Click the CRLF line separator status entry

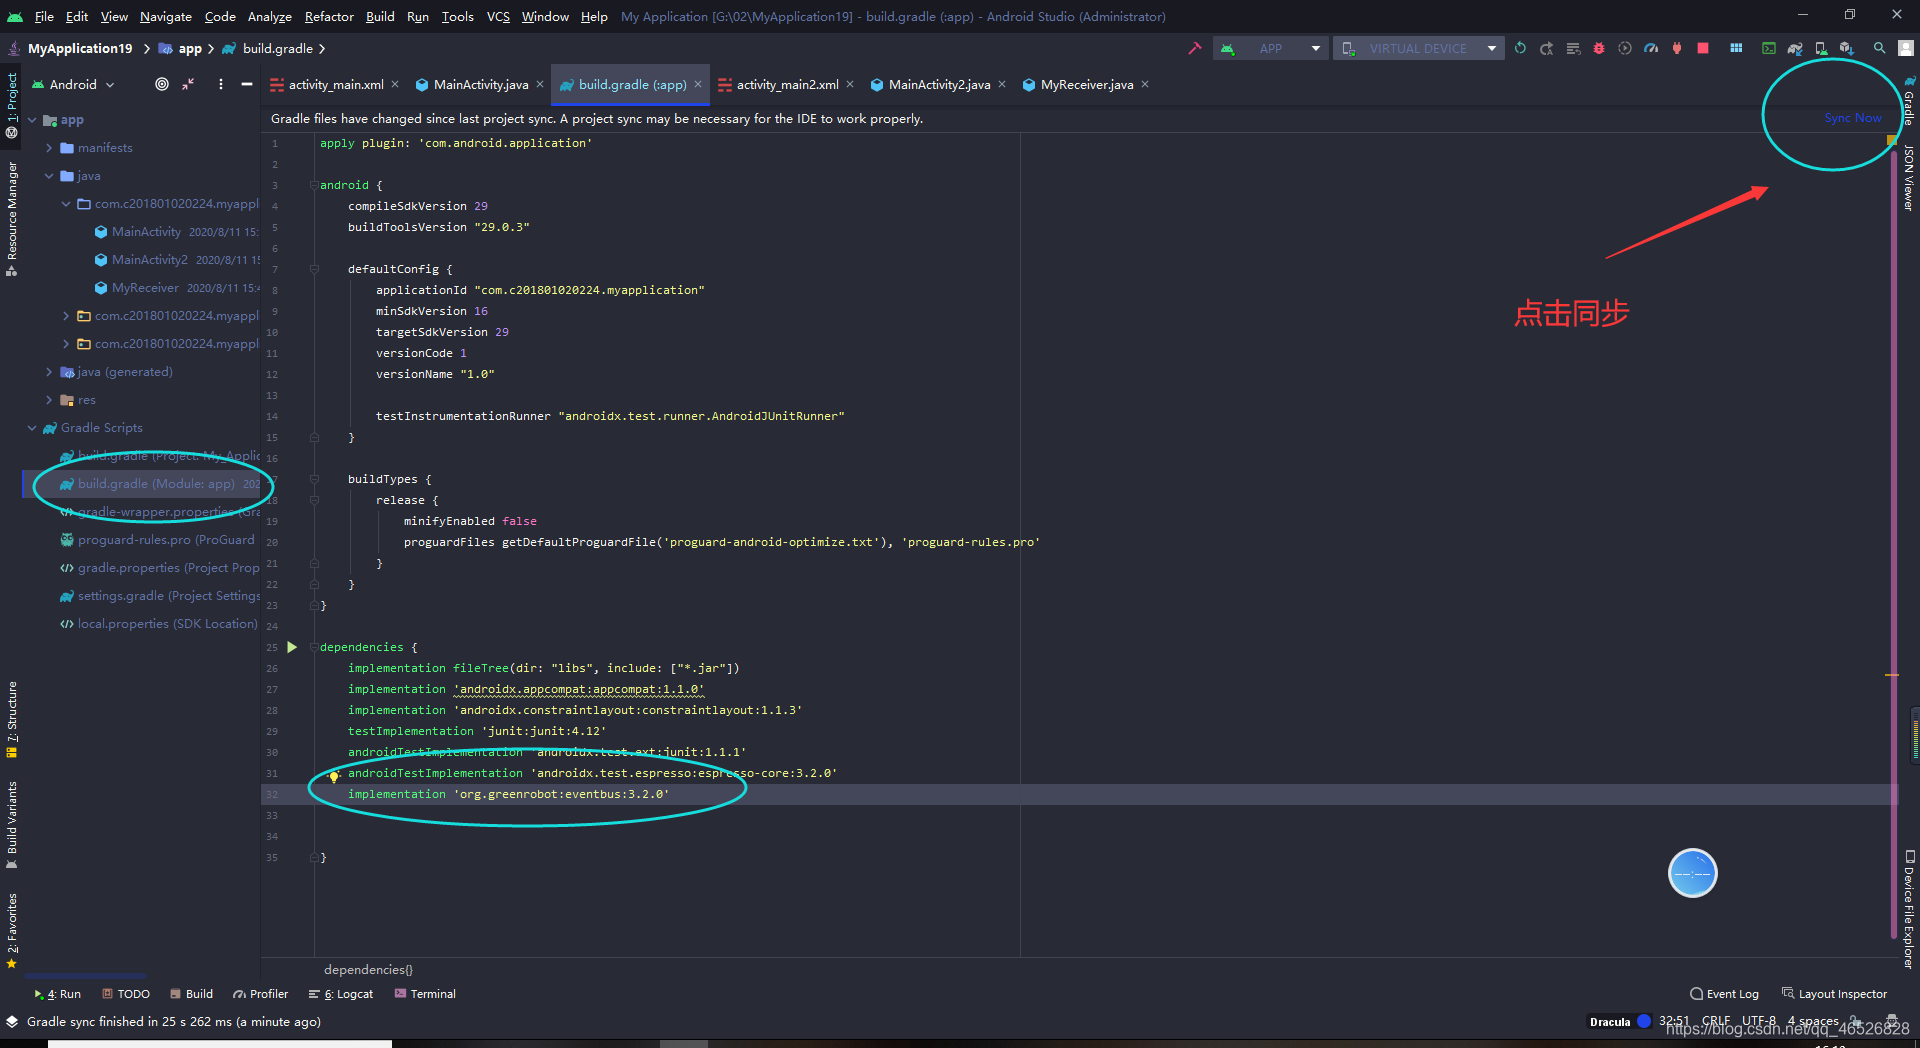point(1716,1021)
